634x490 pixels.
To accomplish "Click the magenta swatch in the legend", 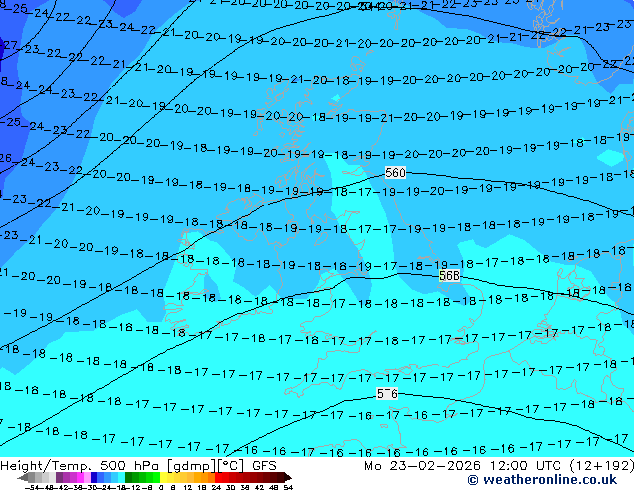I will coord(80,477).
